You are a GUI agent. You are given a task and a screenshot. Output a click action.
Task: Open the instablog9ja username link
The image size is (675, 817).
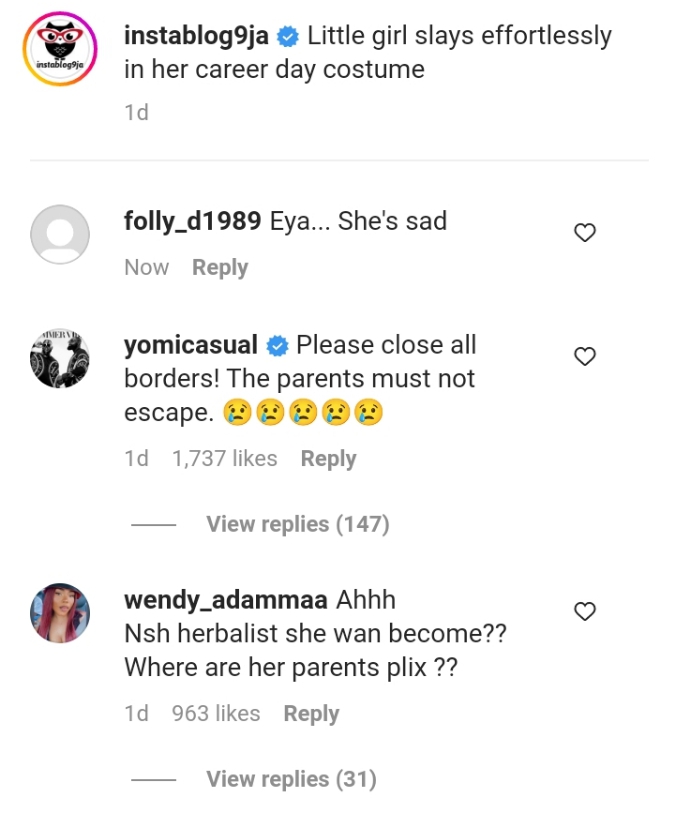pos(196,36)
